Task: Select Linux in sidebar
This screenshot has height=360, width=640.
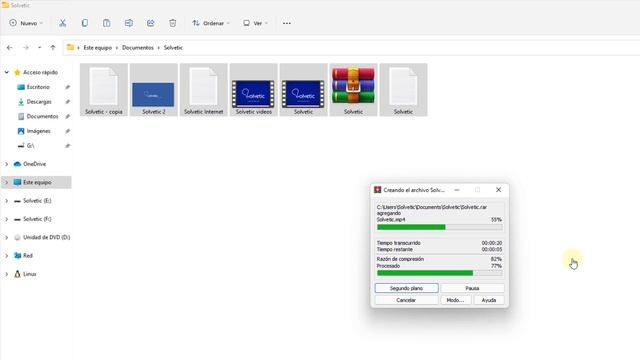Action: coord(29,274)
